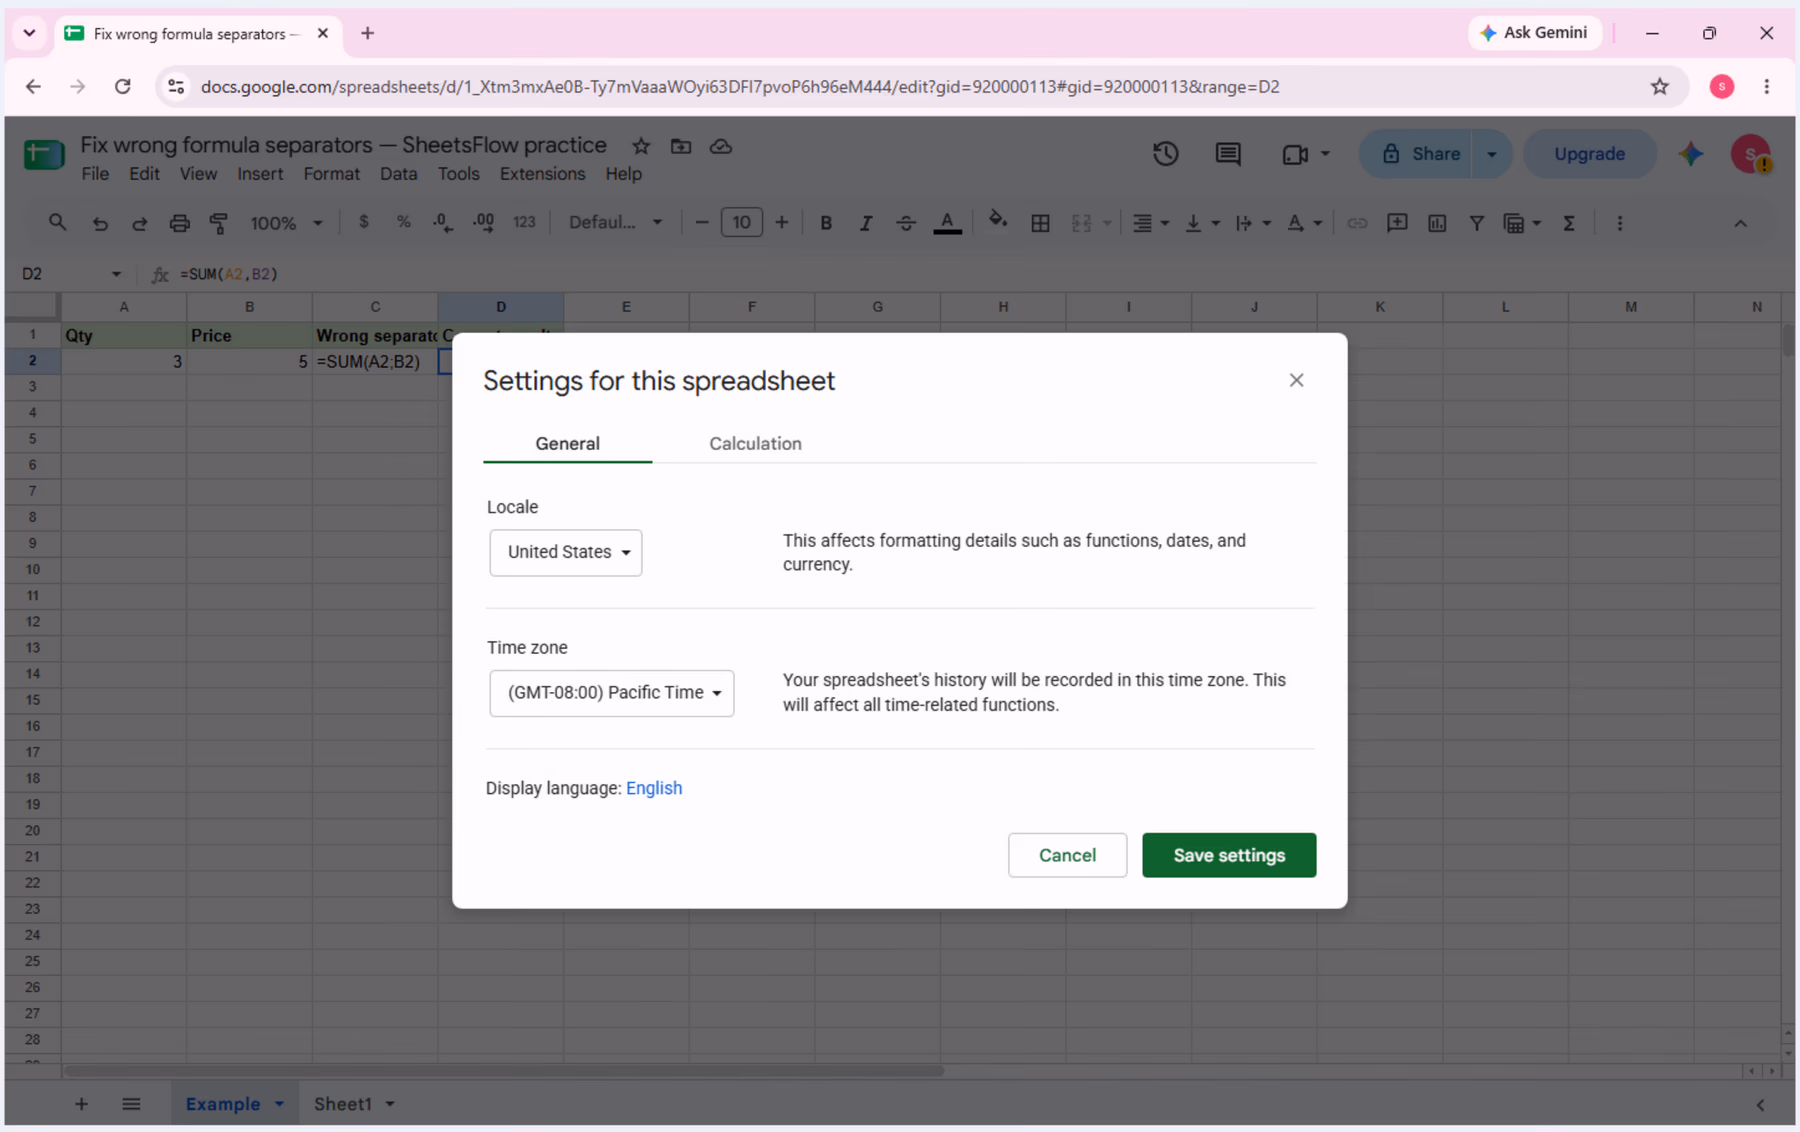Click the Redo arrow icon

click(x=139, y=223)
